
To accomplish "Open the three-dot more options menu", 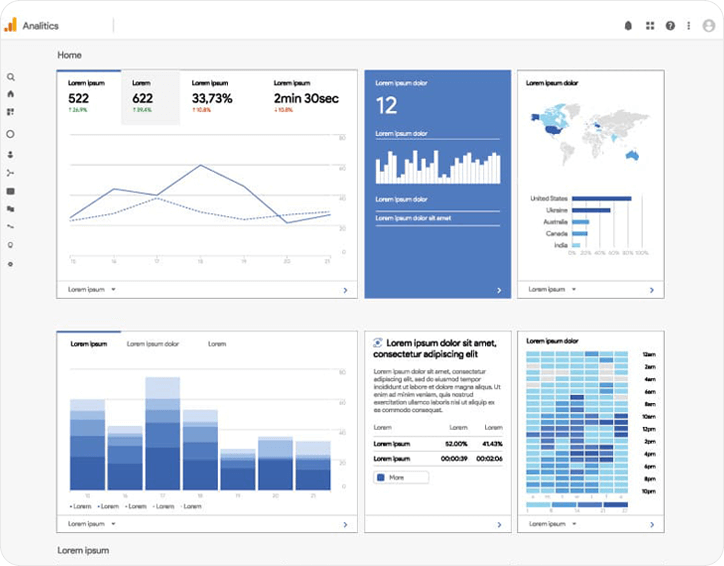I will pyautogui.click(x=689, y=26).
